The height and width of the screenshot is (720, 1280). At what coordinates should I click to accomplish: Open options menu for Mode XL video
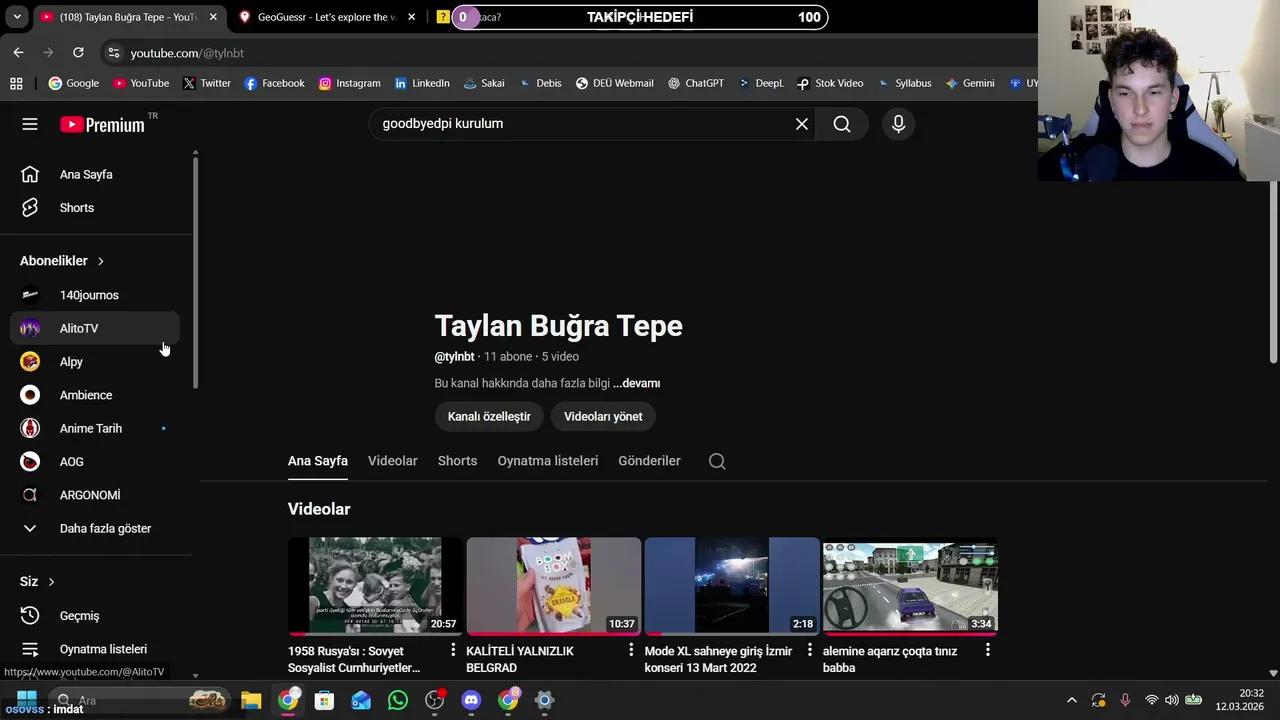[810, 650]
